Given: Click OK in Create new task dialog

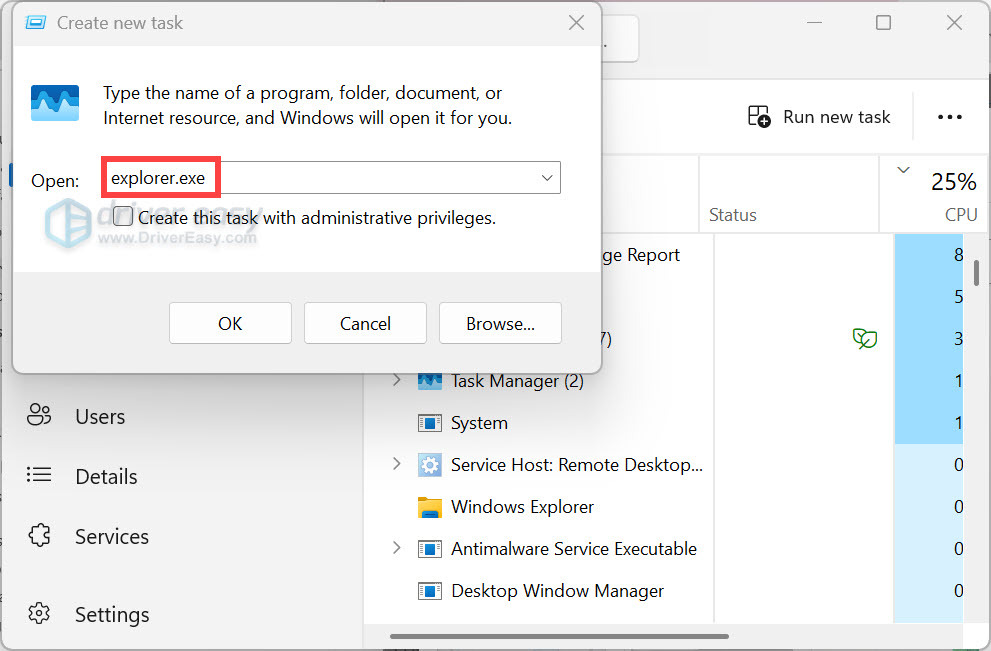Looking at the screenshot, I should click(x=230, y=323).
